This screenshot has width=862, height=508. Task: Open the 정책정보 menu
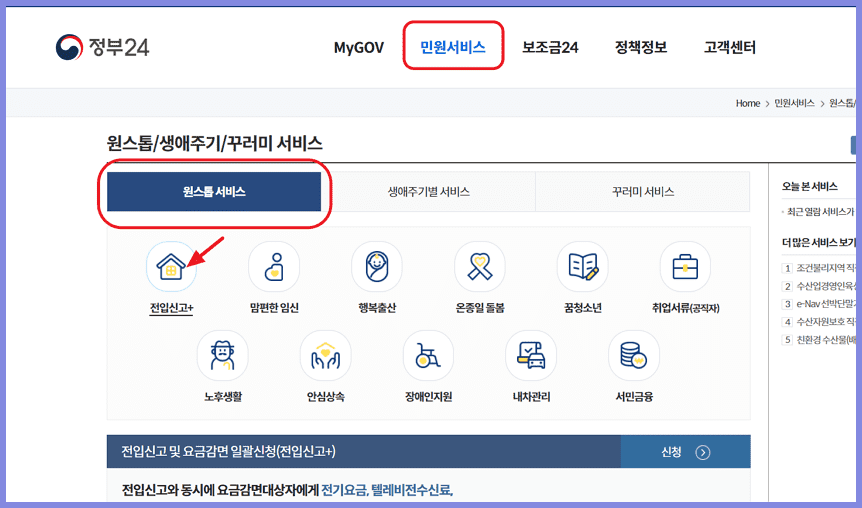pyautogui.click(x=640, y=47)
